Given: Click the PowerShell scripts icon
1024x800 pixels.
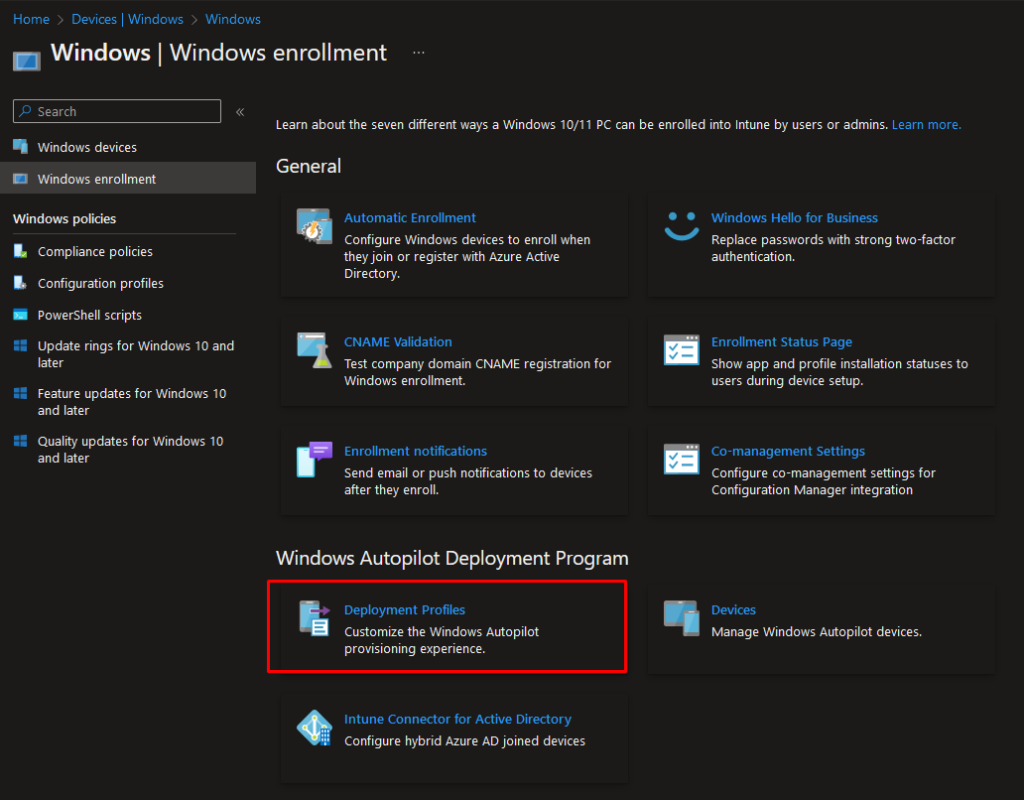Looking at the screenshot, I should pyautogui.click(x=20, y=315).
